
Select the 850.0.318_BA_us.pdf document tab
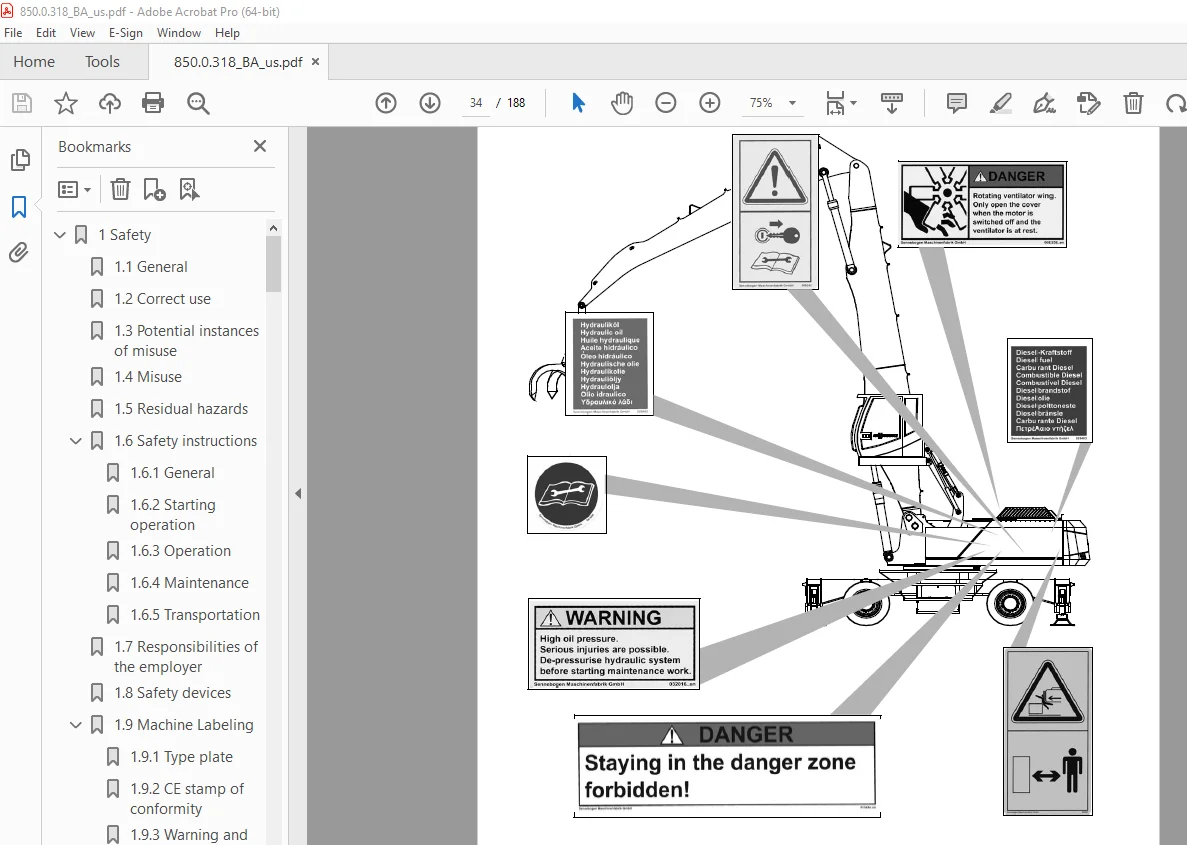click(238, 62)
